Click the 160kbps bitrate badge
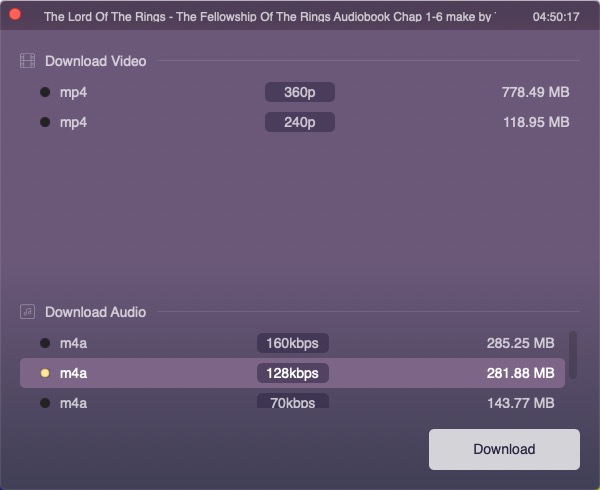This screenshot has width=600, height=490. click(293, 343)
